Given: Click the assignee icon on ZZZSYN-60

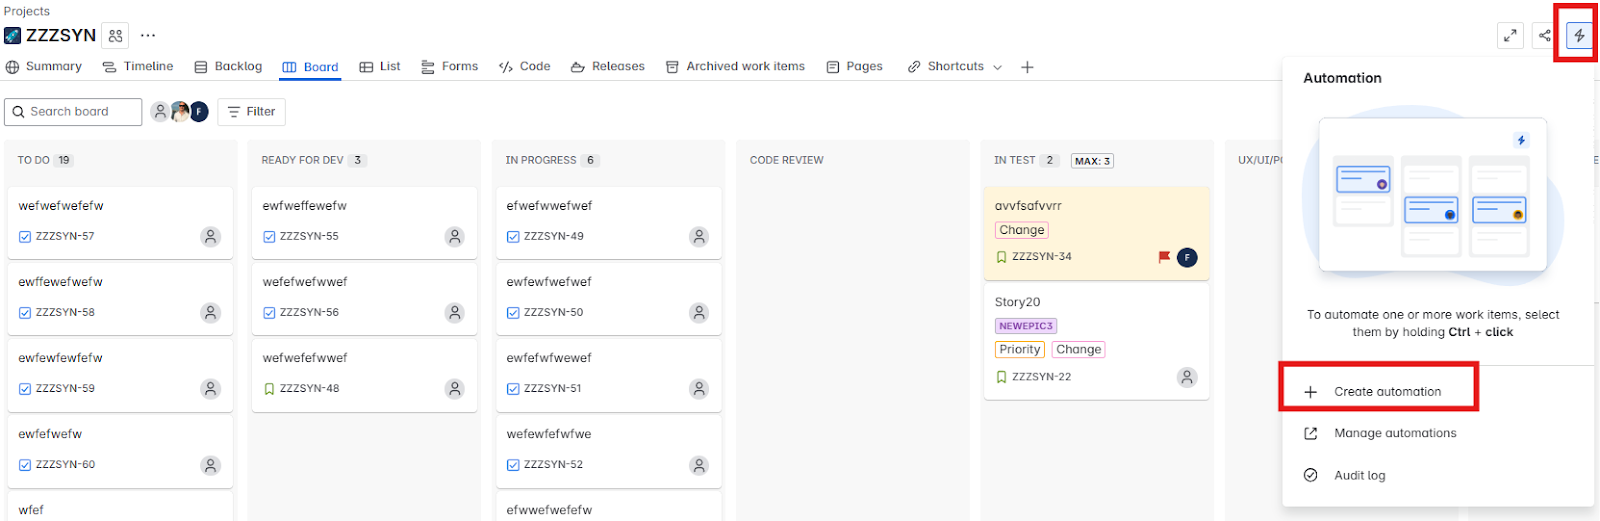Looking at the screenshot, I should [x=210, y=465].
